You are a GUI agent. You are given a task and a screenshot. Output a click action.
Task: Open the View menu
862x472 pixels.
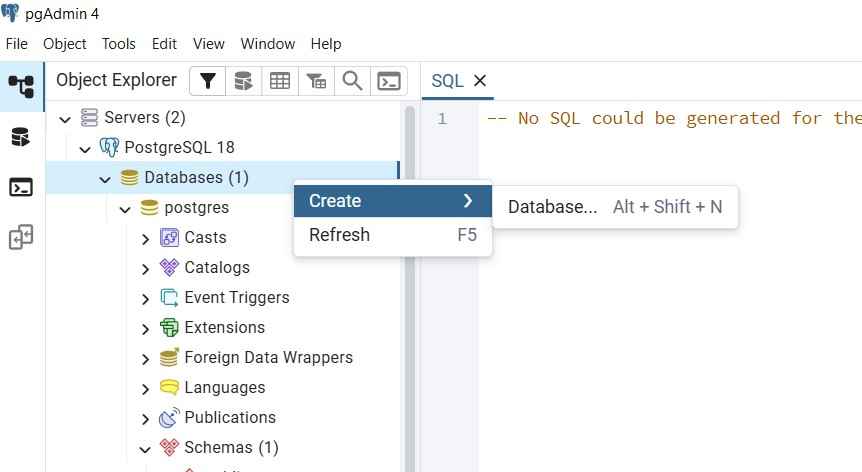tap(208, 44)
